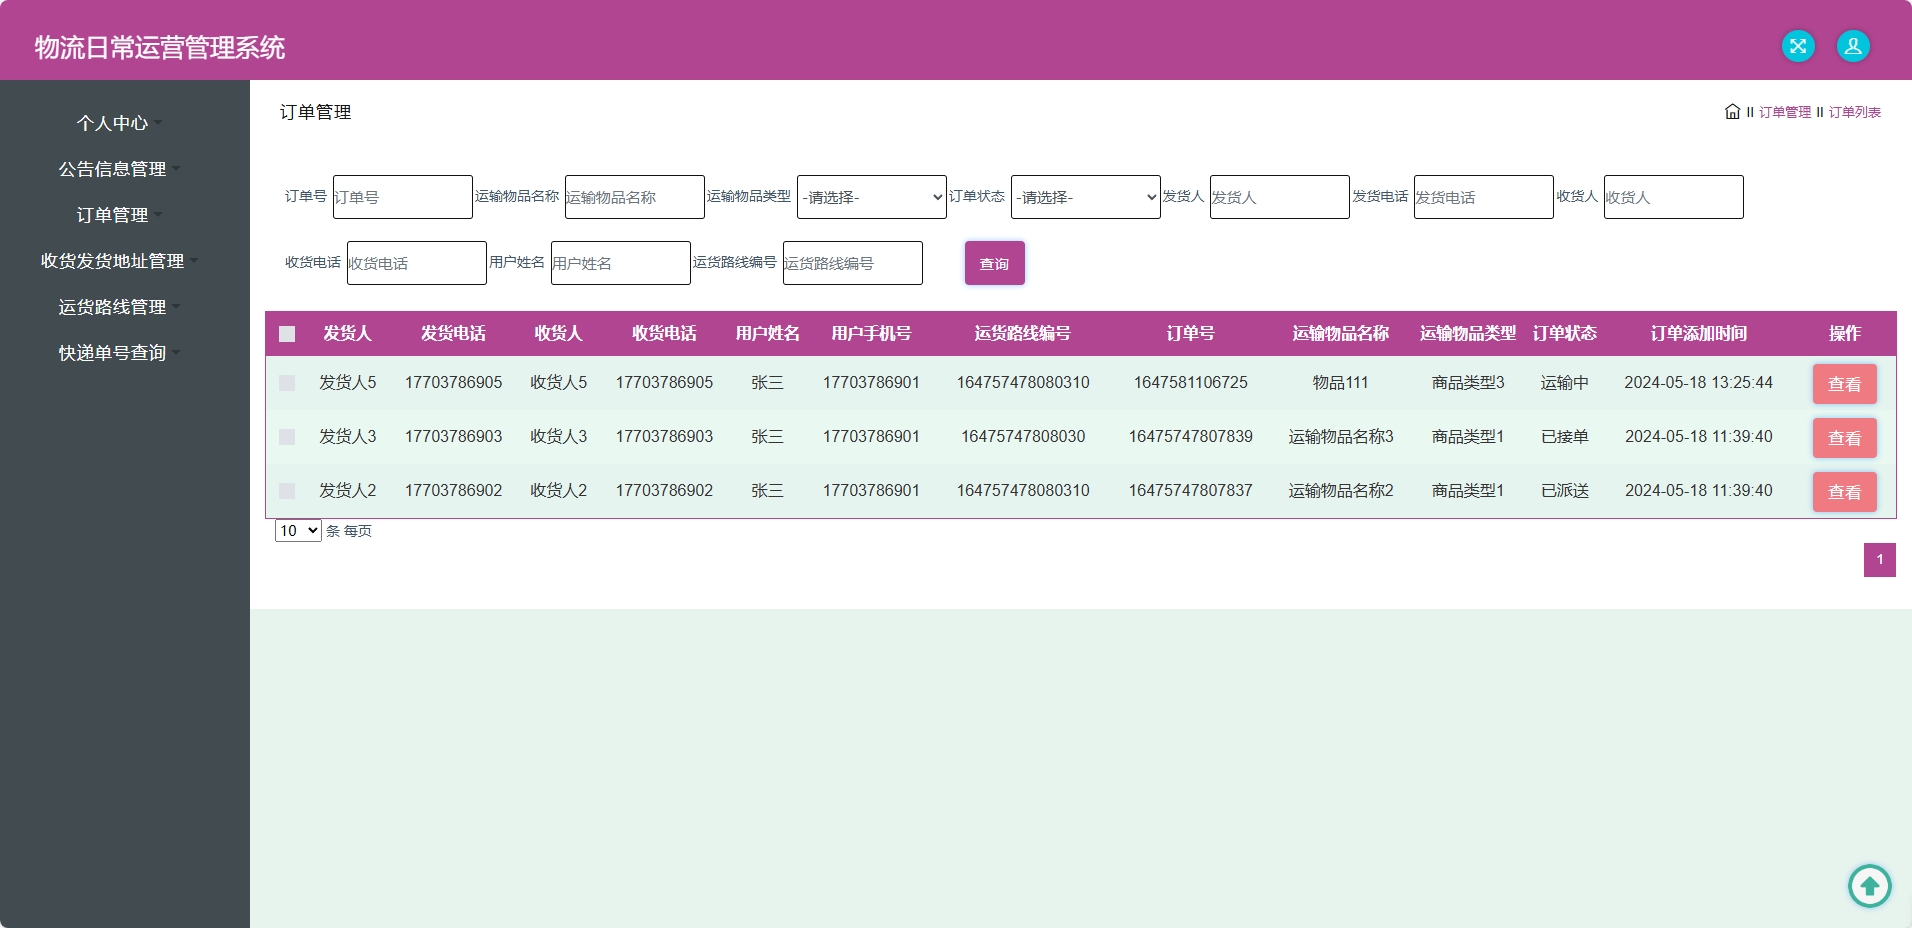This screenshot has height=928, width=1912.
Task: Select 运货路线管理 in the sidebar
Action: coord(112,307)
